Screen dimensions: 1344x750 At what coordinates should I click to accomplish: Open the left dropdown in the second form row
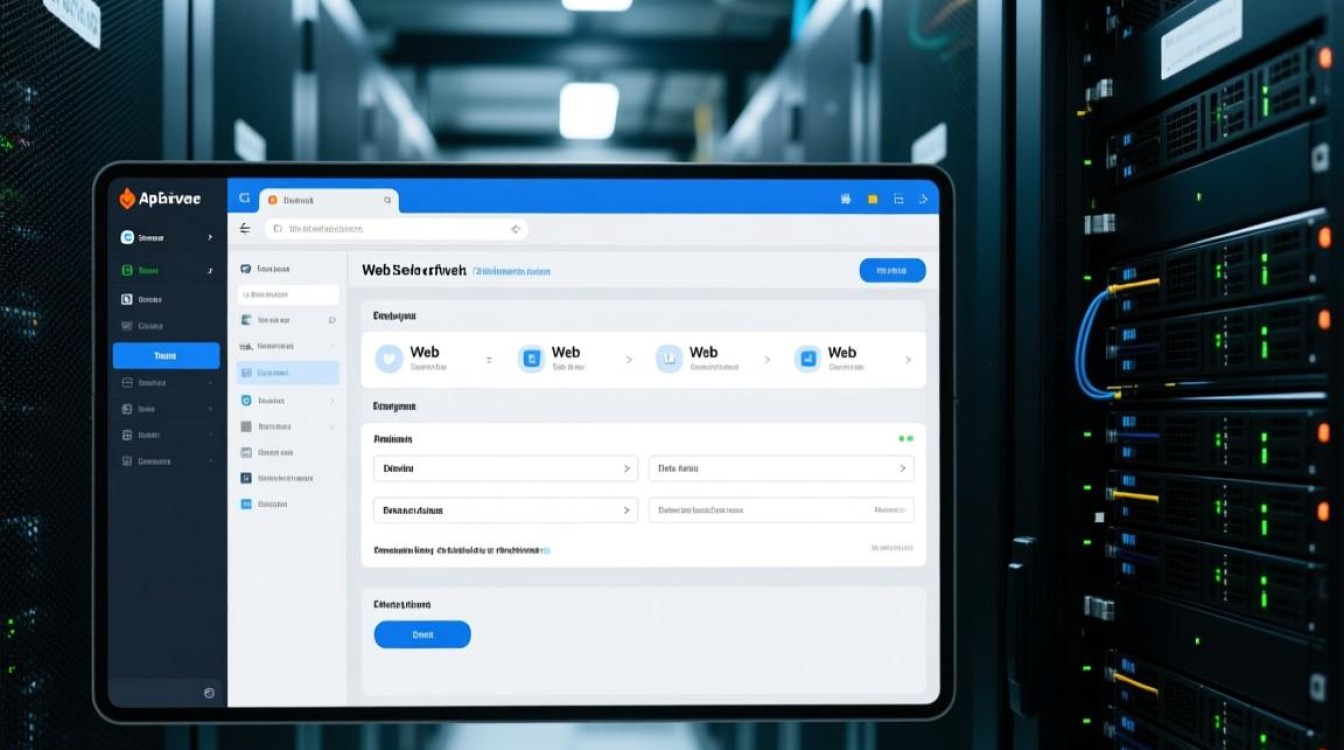tap(505, 510)
